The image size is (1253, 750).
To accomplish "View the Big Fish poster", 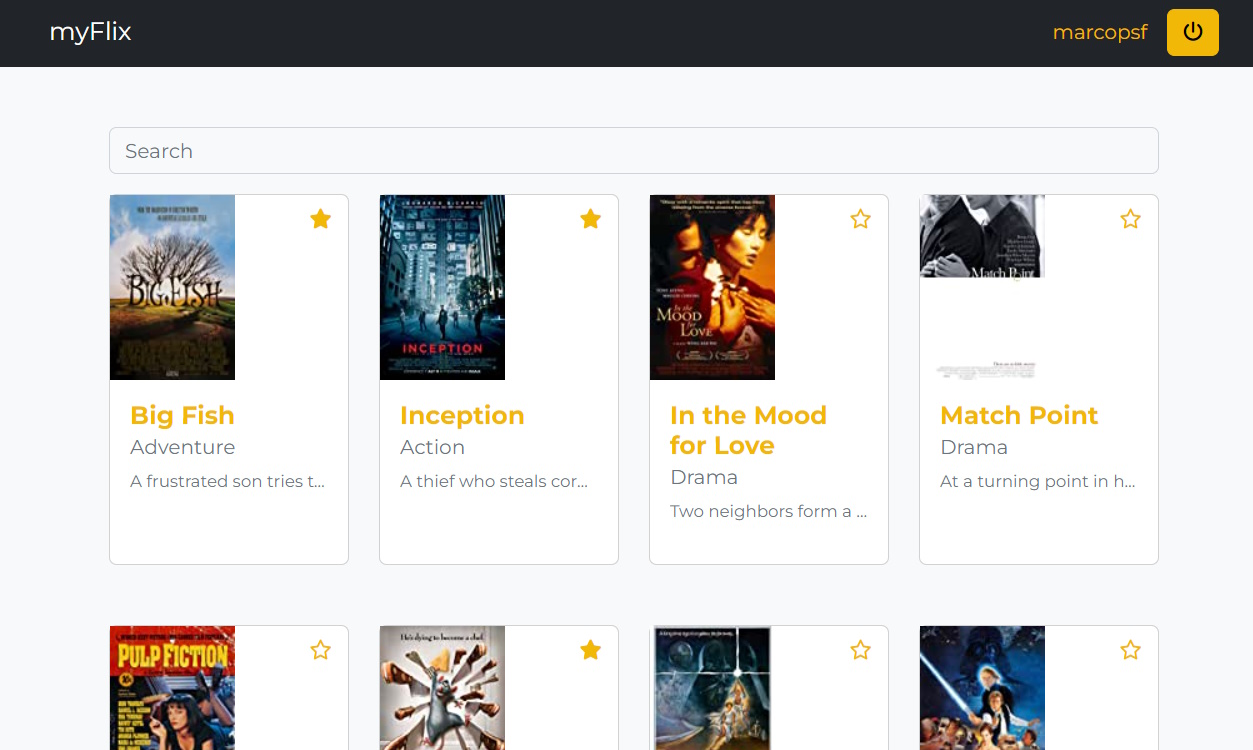I will click(x=172, y=287).
